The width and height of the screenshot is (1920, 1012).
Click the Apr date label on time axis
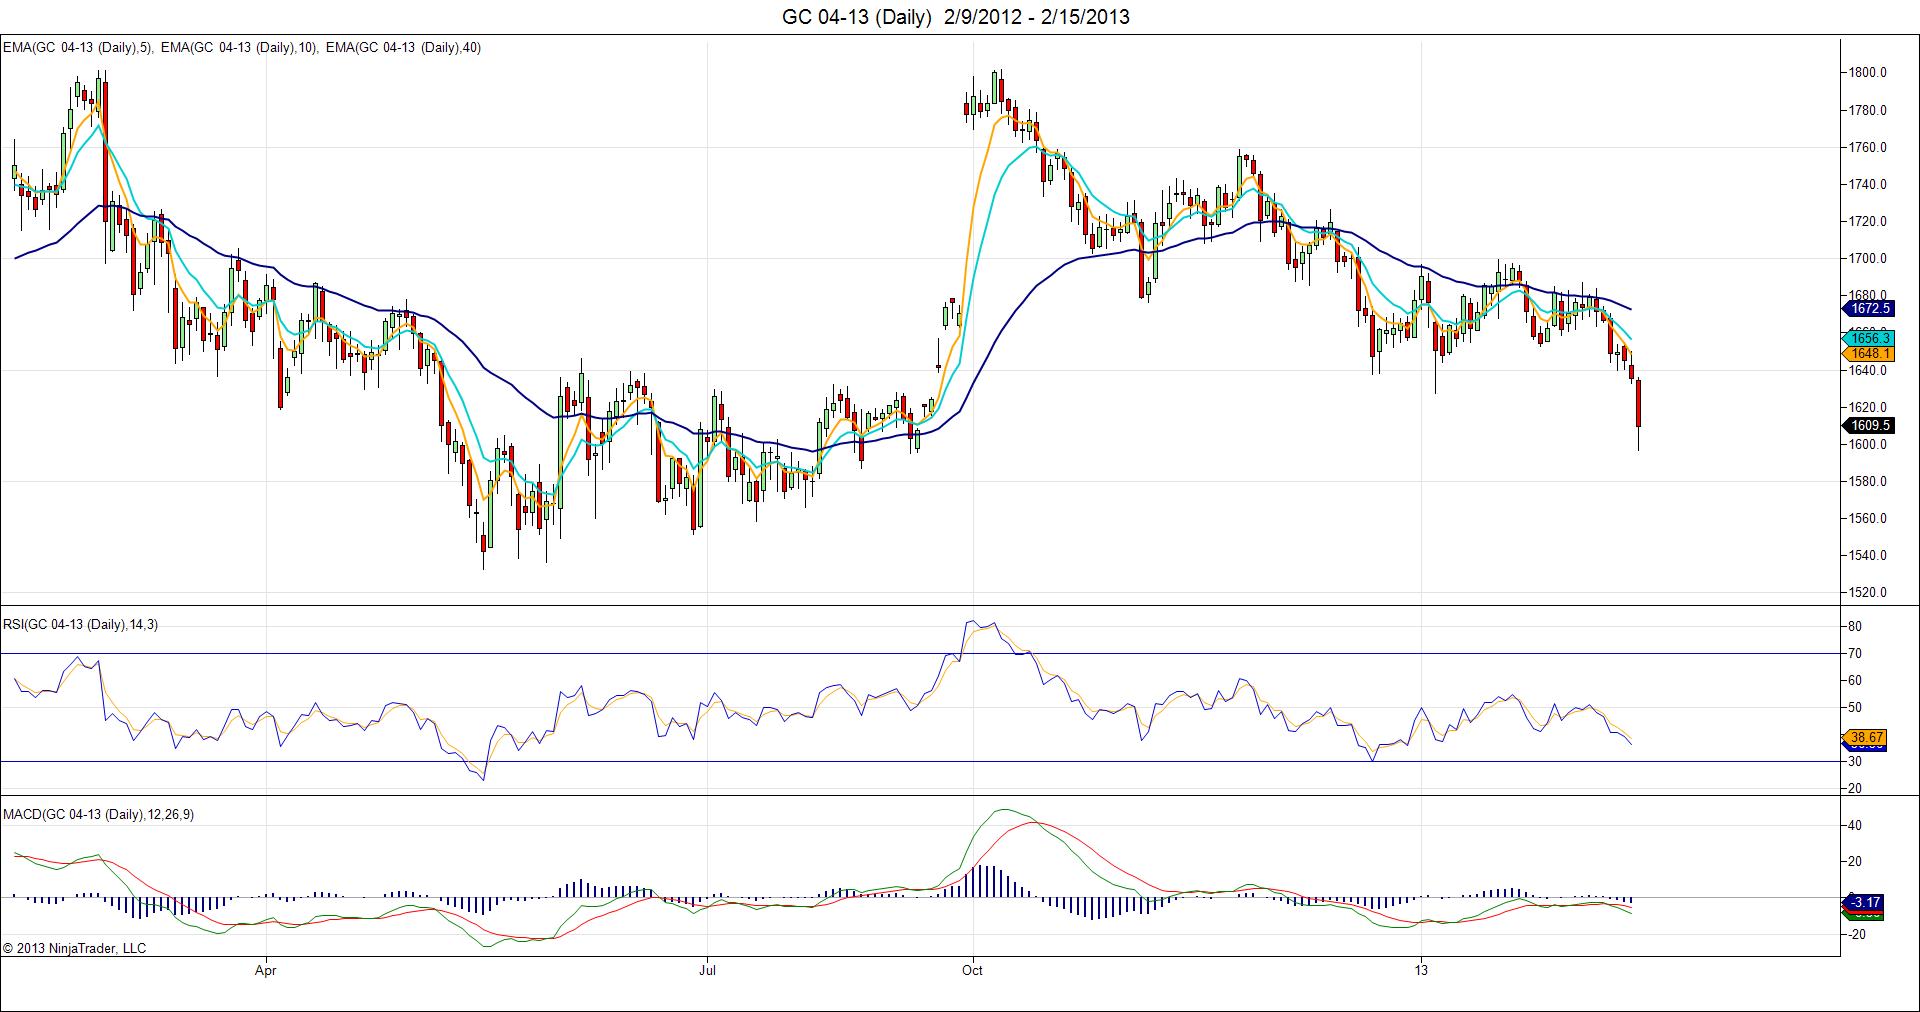(265, 970)
